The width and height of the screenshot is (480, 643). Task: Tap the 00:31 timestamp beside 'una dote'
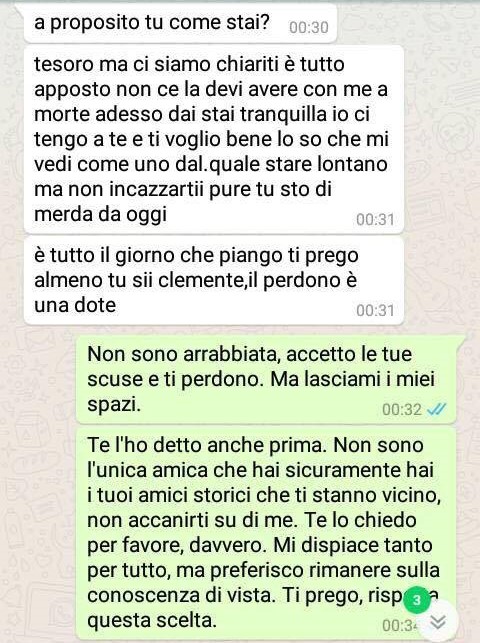point(375,310)
